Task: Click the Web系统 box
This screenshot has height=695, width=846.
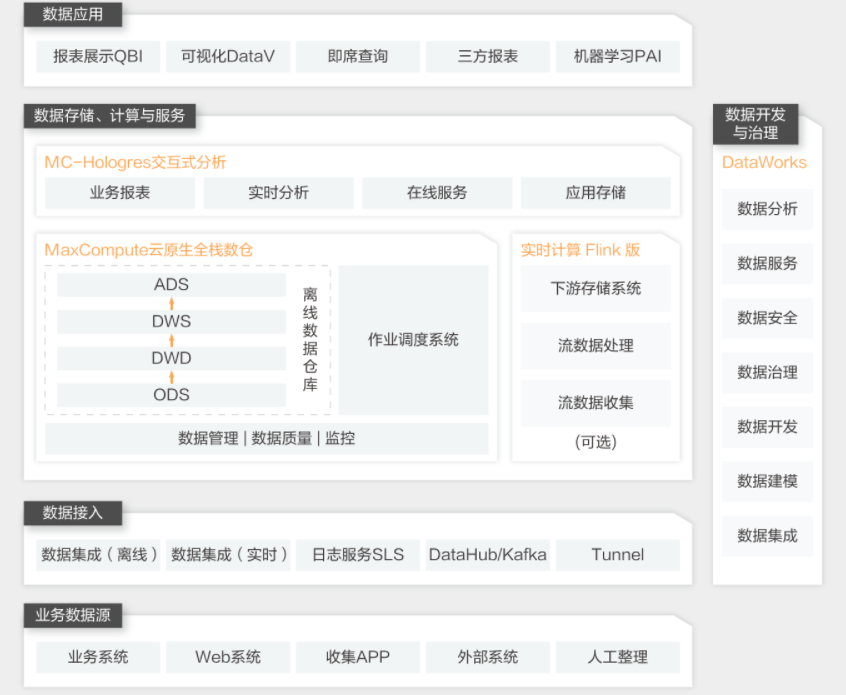Action: pyautogui.click(x=228, y=657)
